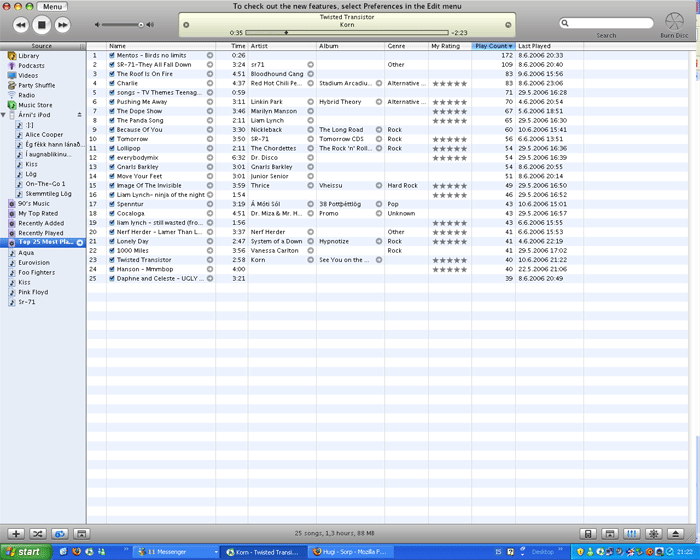Image resolution: width=700 pixels, height=560 pixels.
Task: Seek within the song progress bar
Action: [346, 33]
